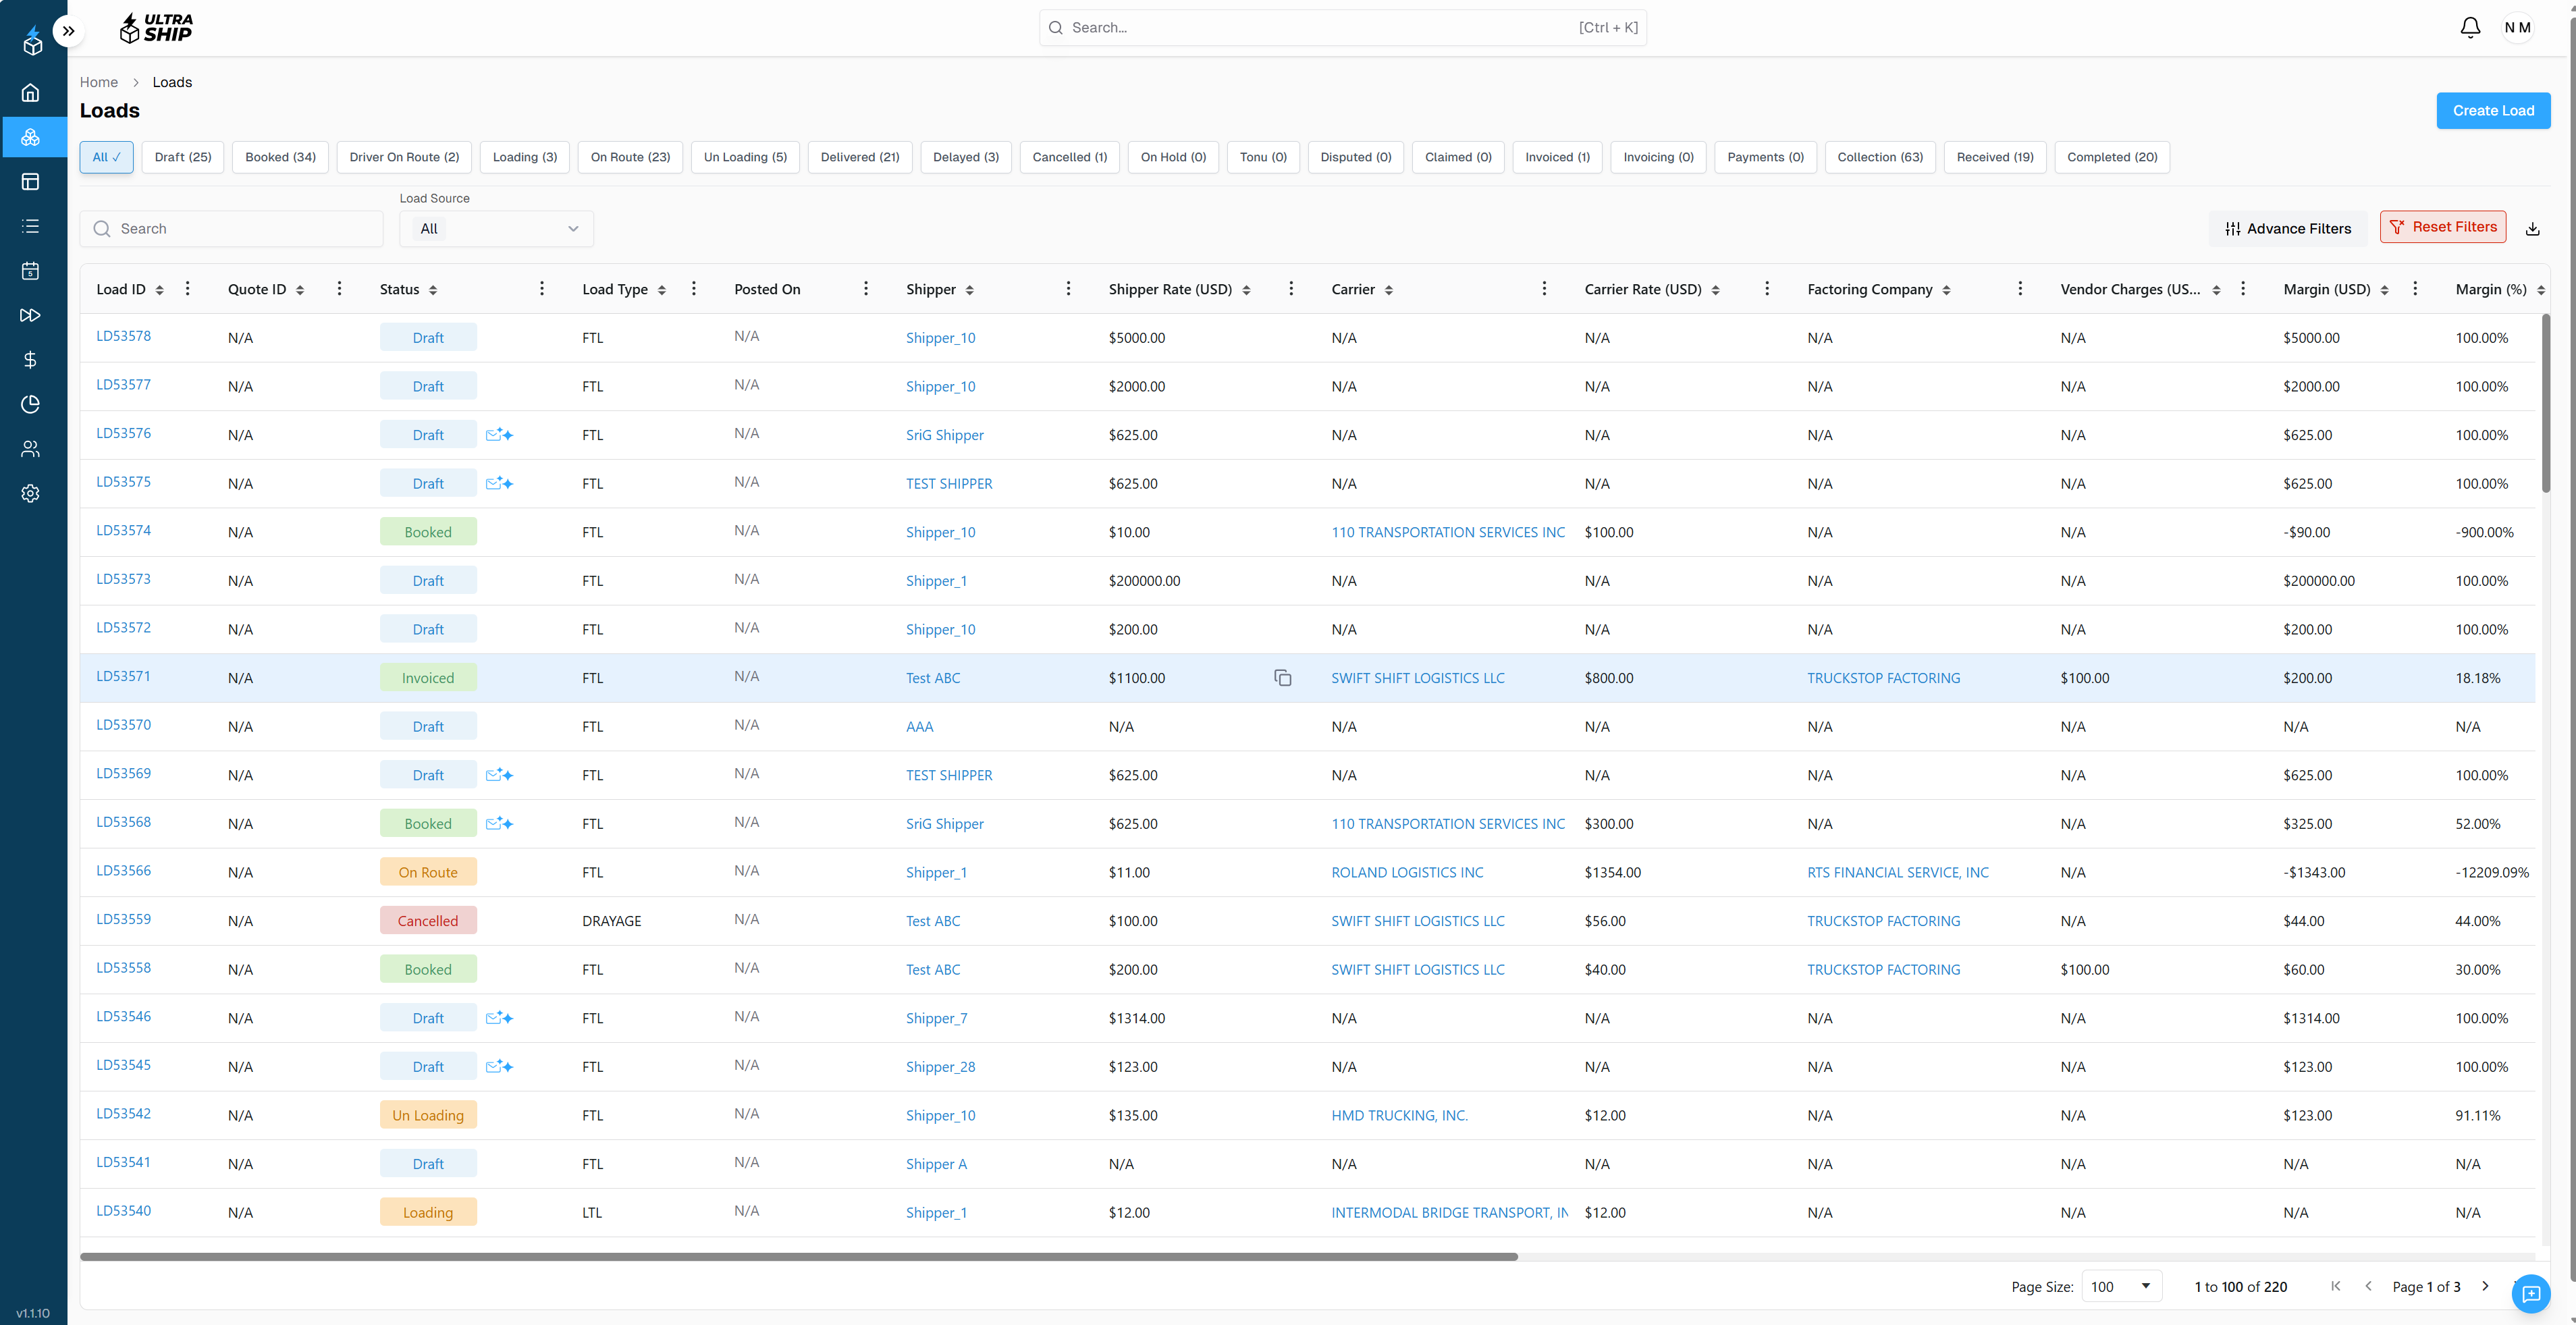Select the On Route (23) filter tab
Screen dimensions: 2576x1325
[630, 157]
